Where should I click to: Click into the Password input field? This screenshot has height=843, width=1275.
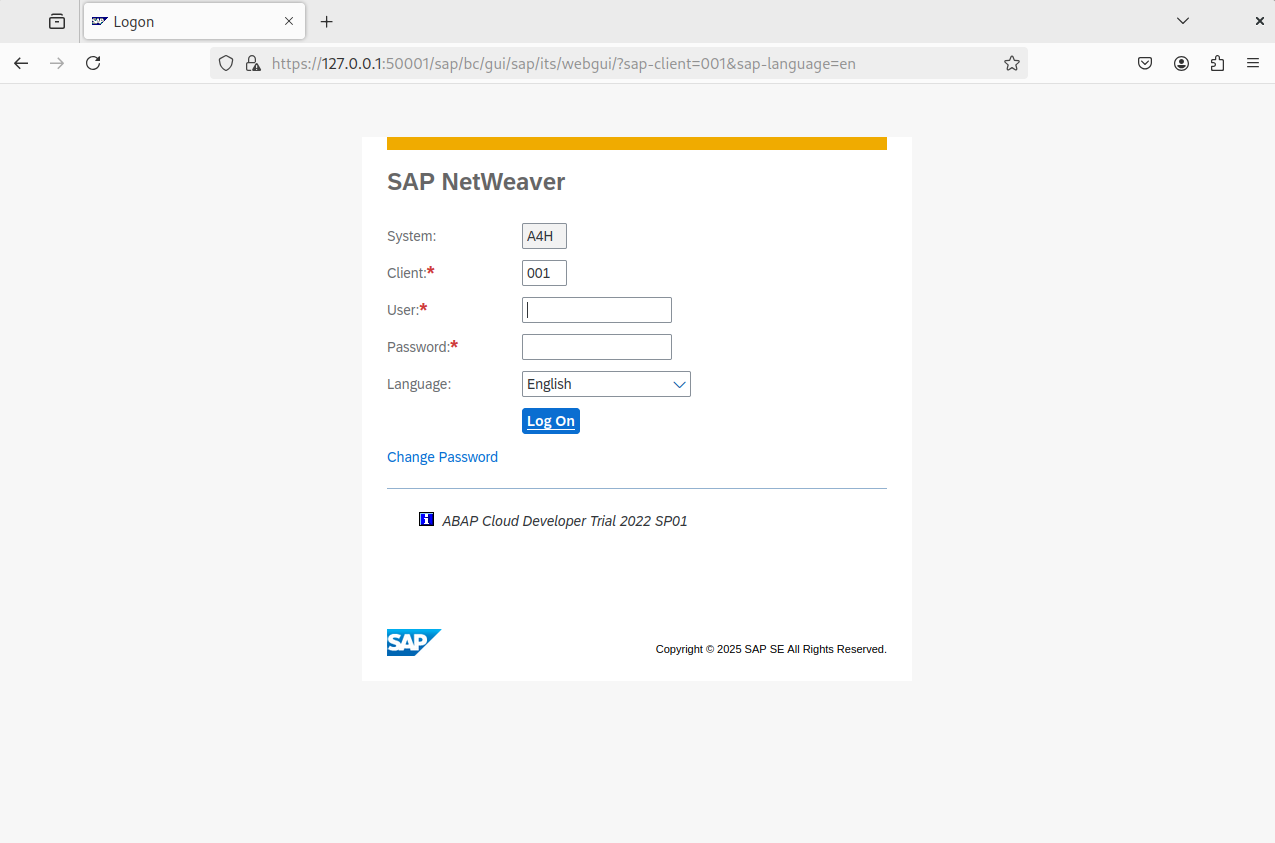point(597,347)
